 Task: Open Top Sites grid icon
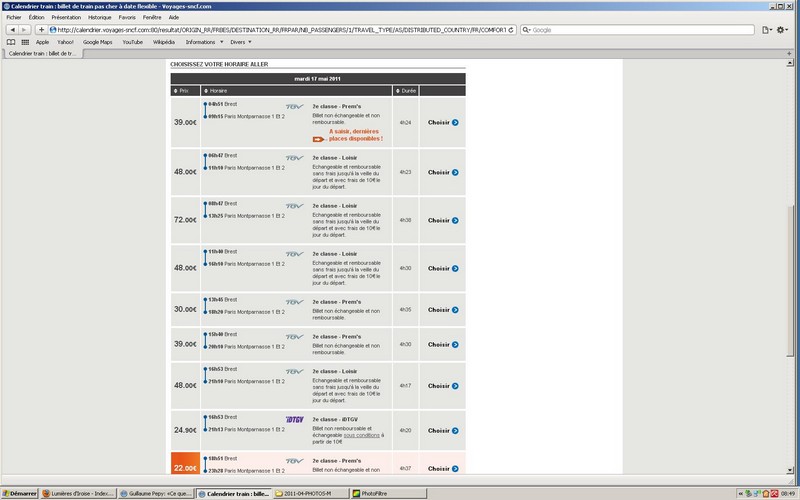click(x=25, y=42)
